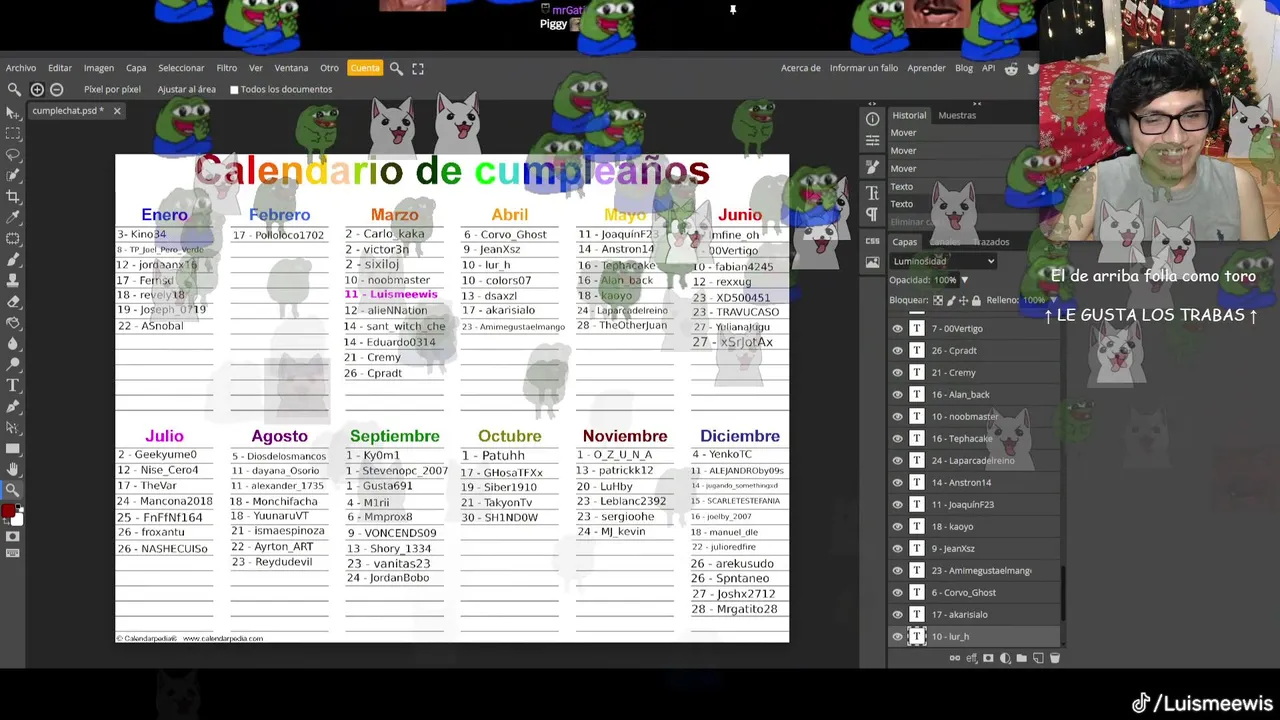The image size is (1280, 720).
Task: Open the Archivo menu
Action: tap(21, 68)
